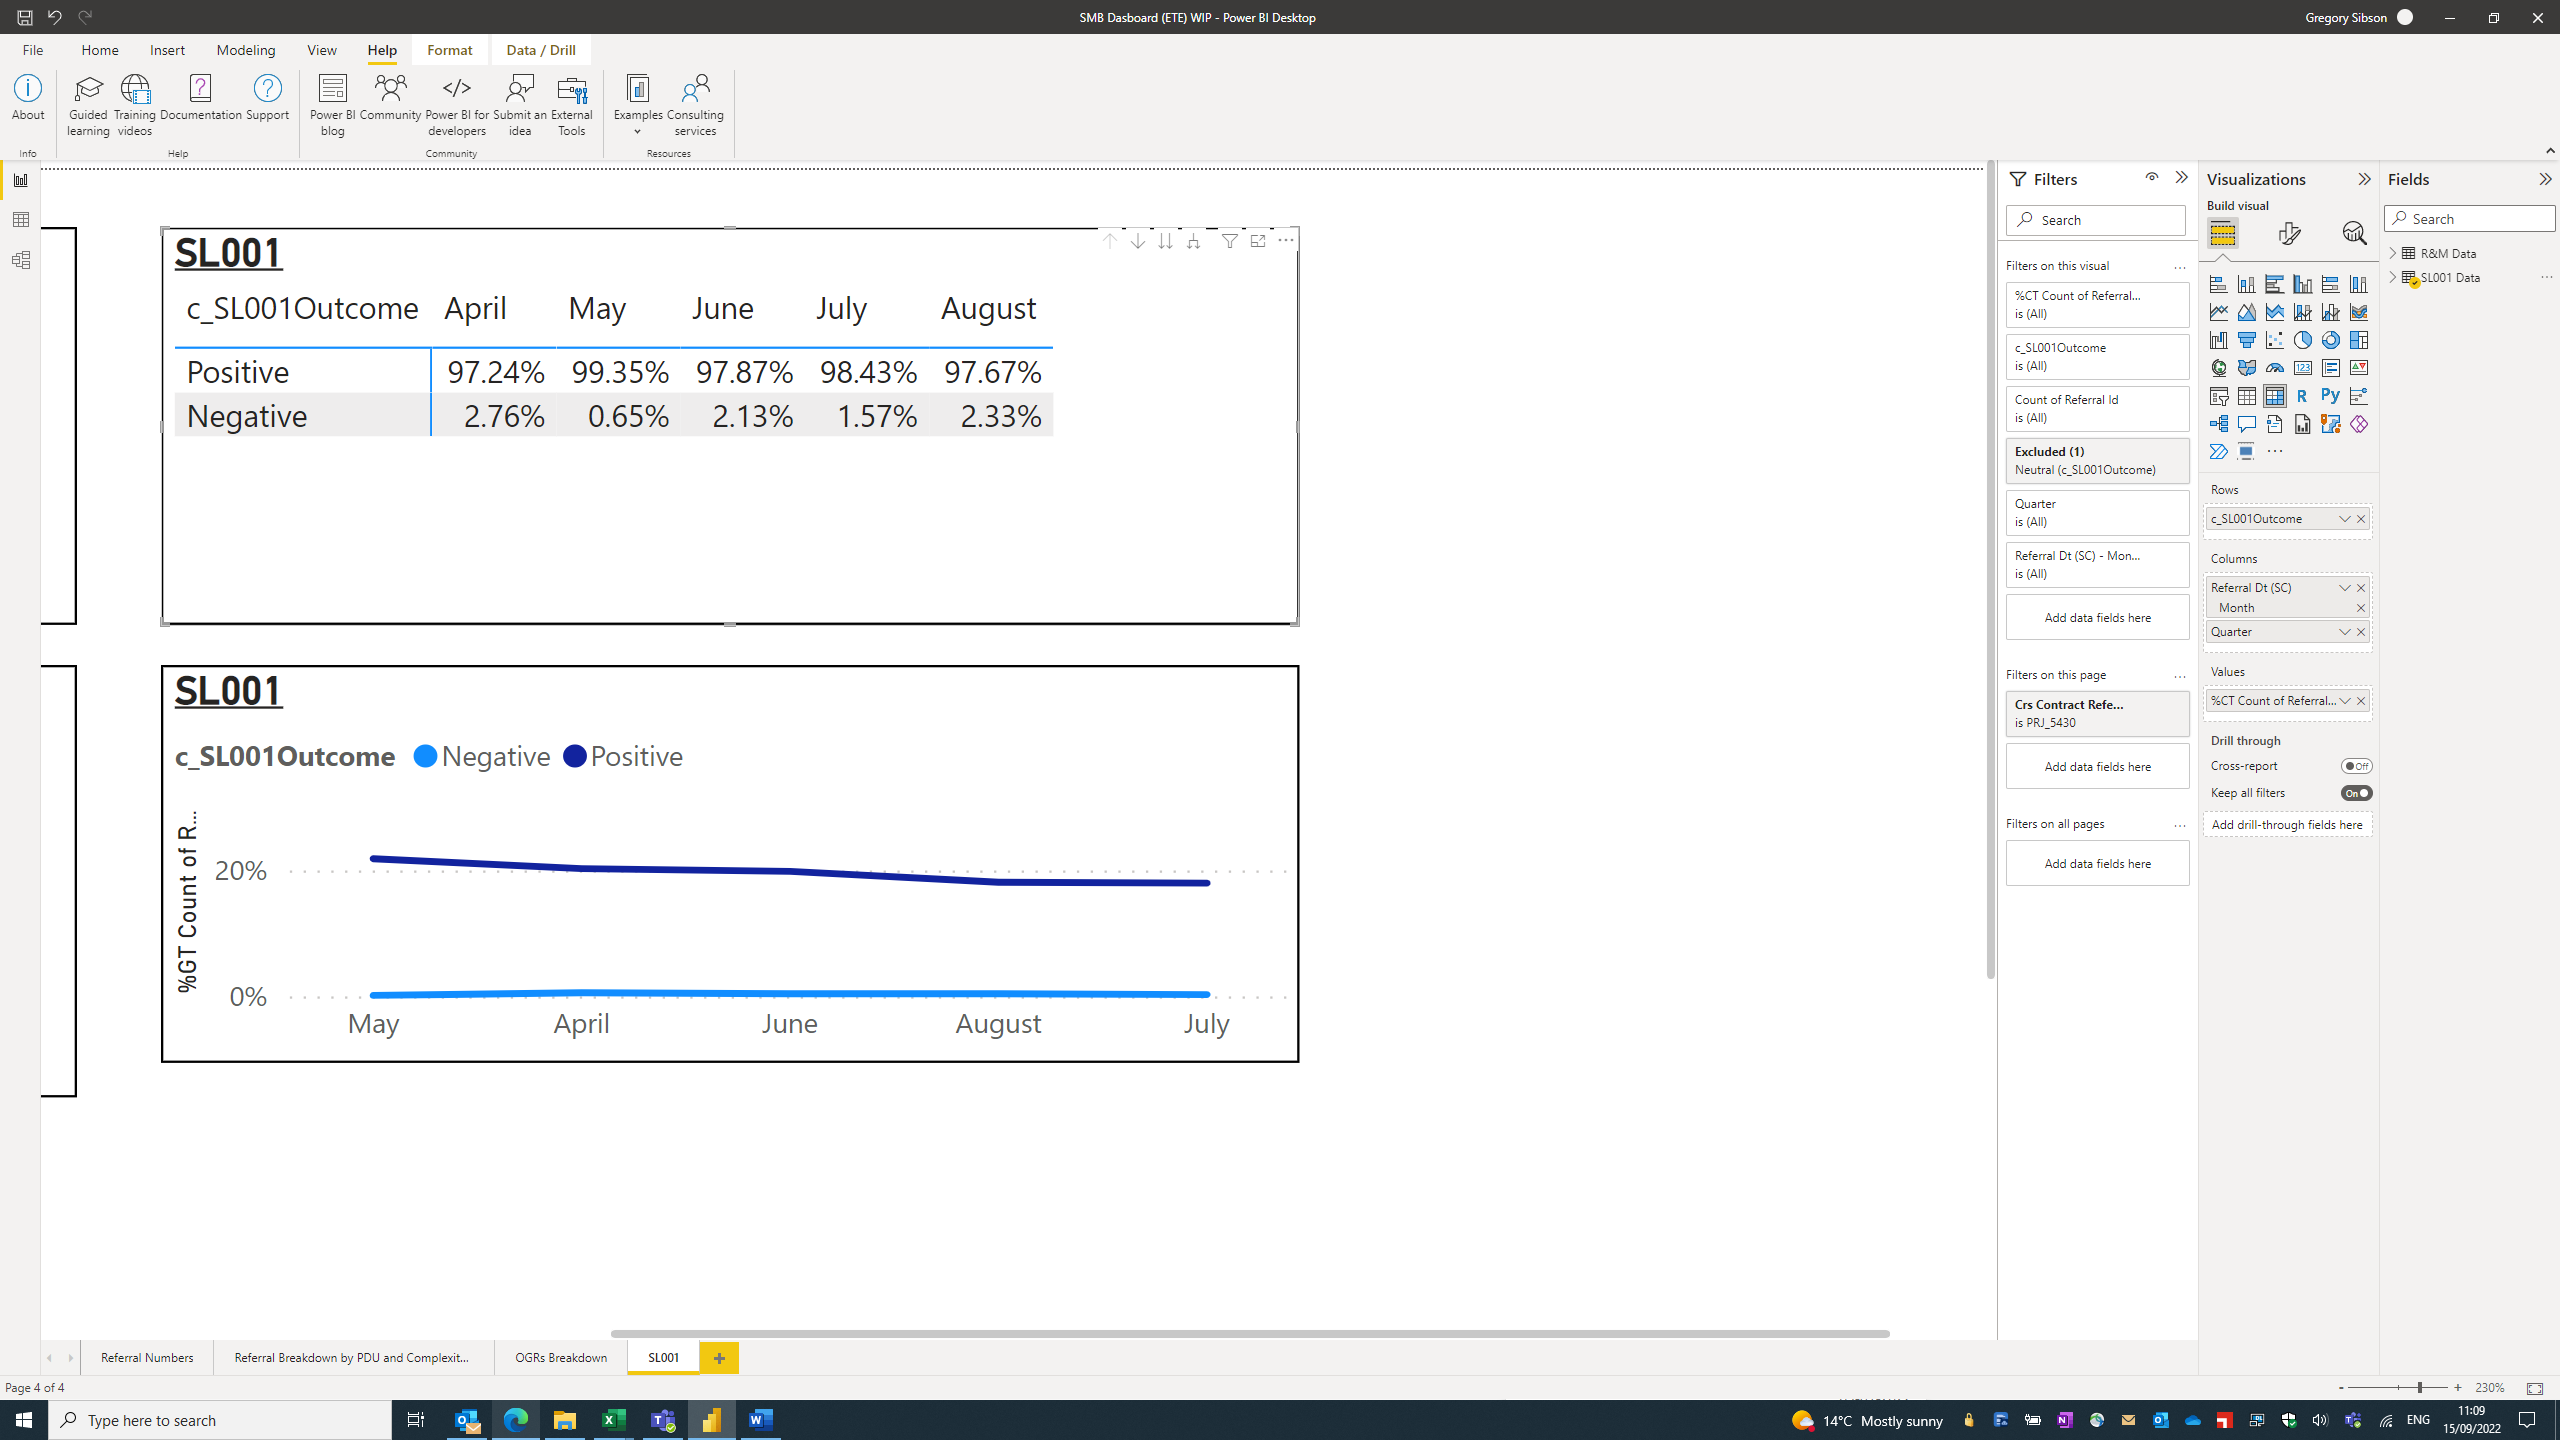Viewport: 2560px width, 1440px height.
Task: Open Format visual pane paintbrush
Action: [2289, 233]
